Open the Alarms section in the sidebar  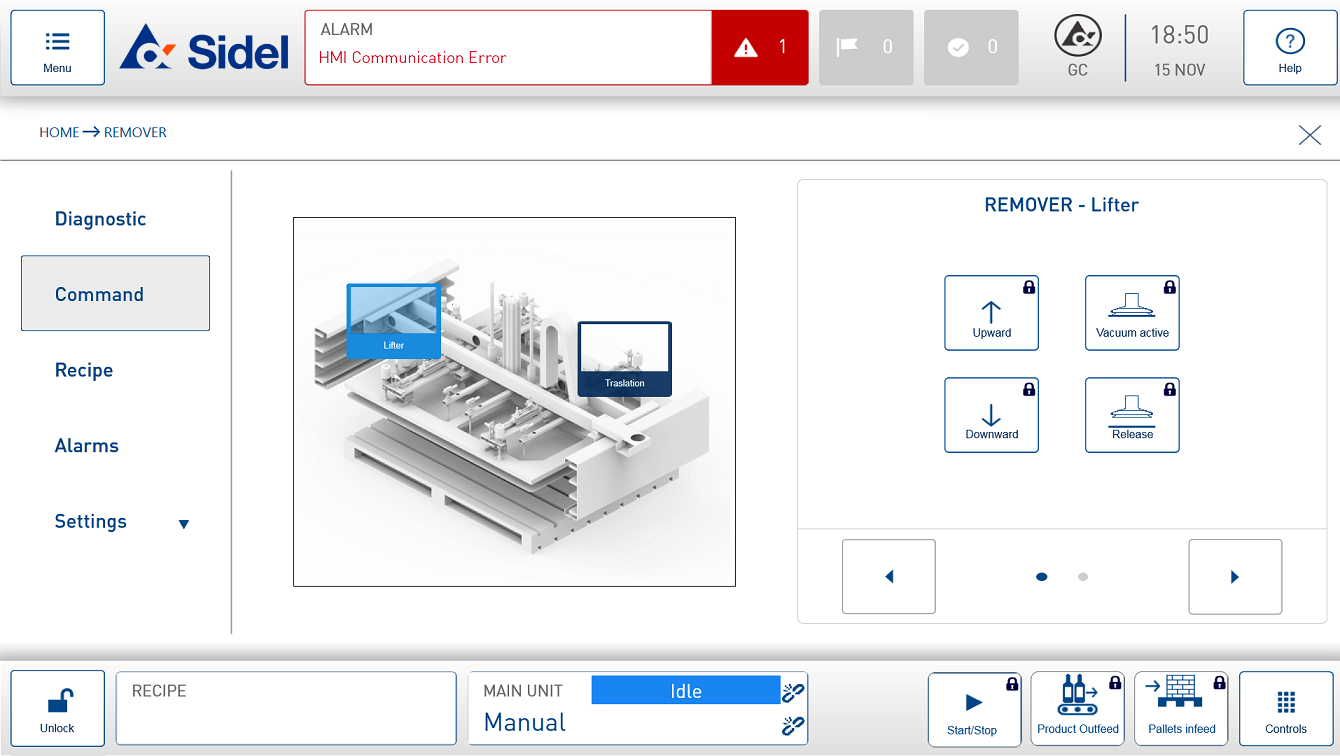click(86, 445)
